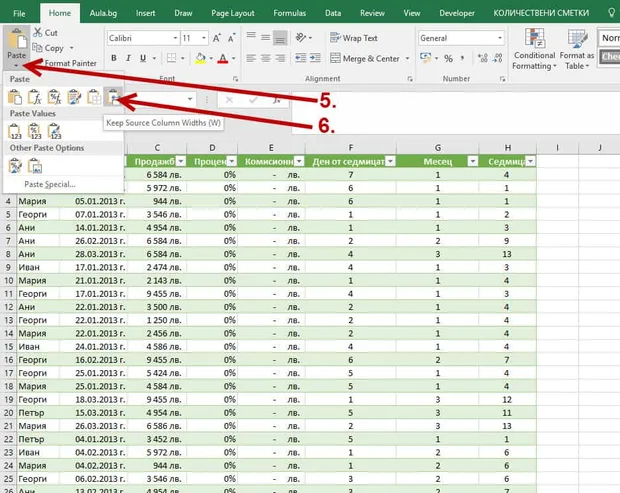Choose Paste Values (123) option
This screenshot has width=620, height=493.
(x=15, y=131)
